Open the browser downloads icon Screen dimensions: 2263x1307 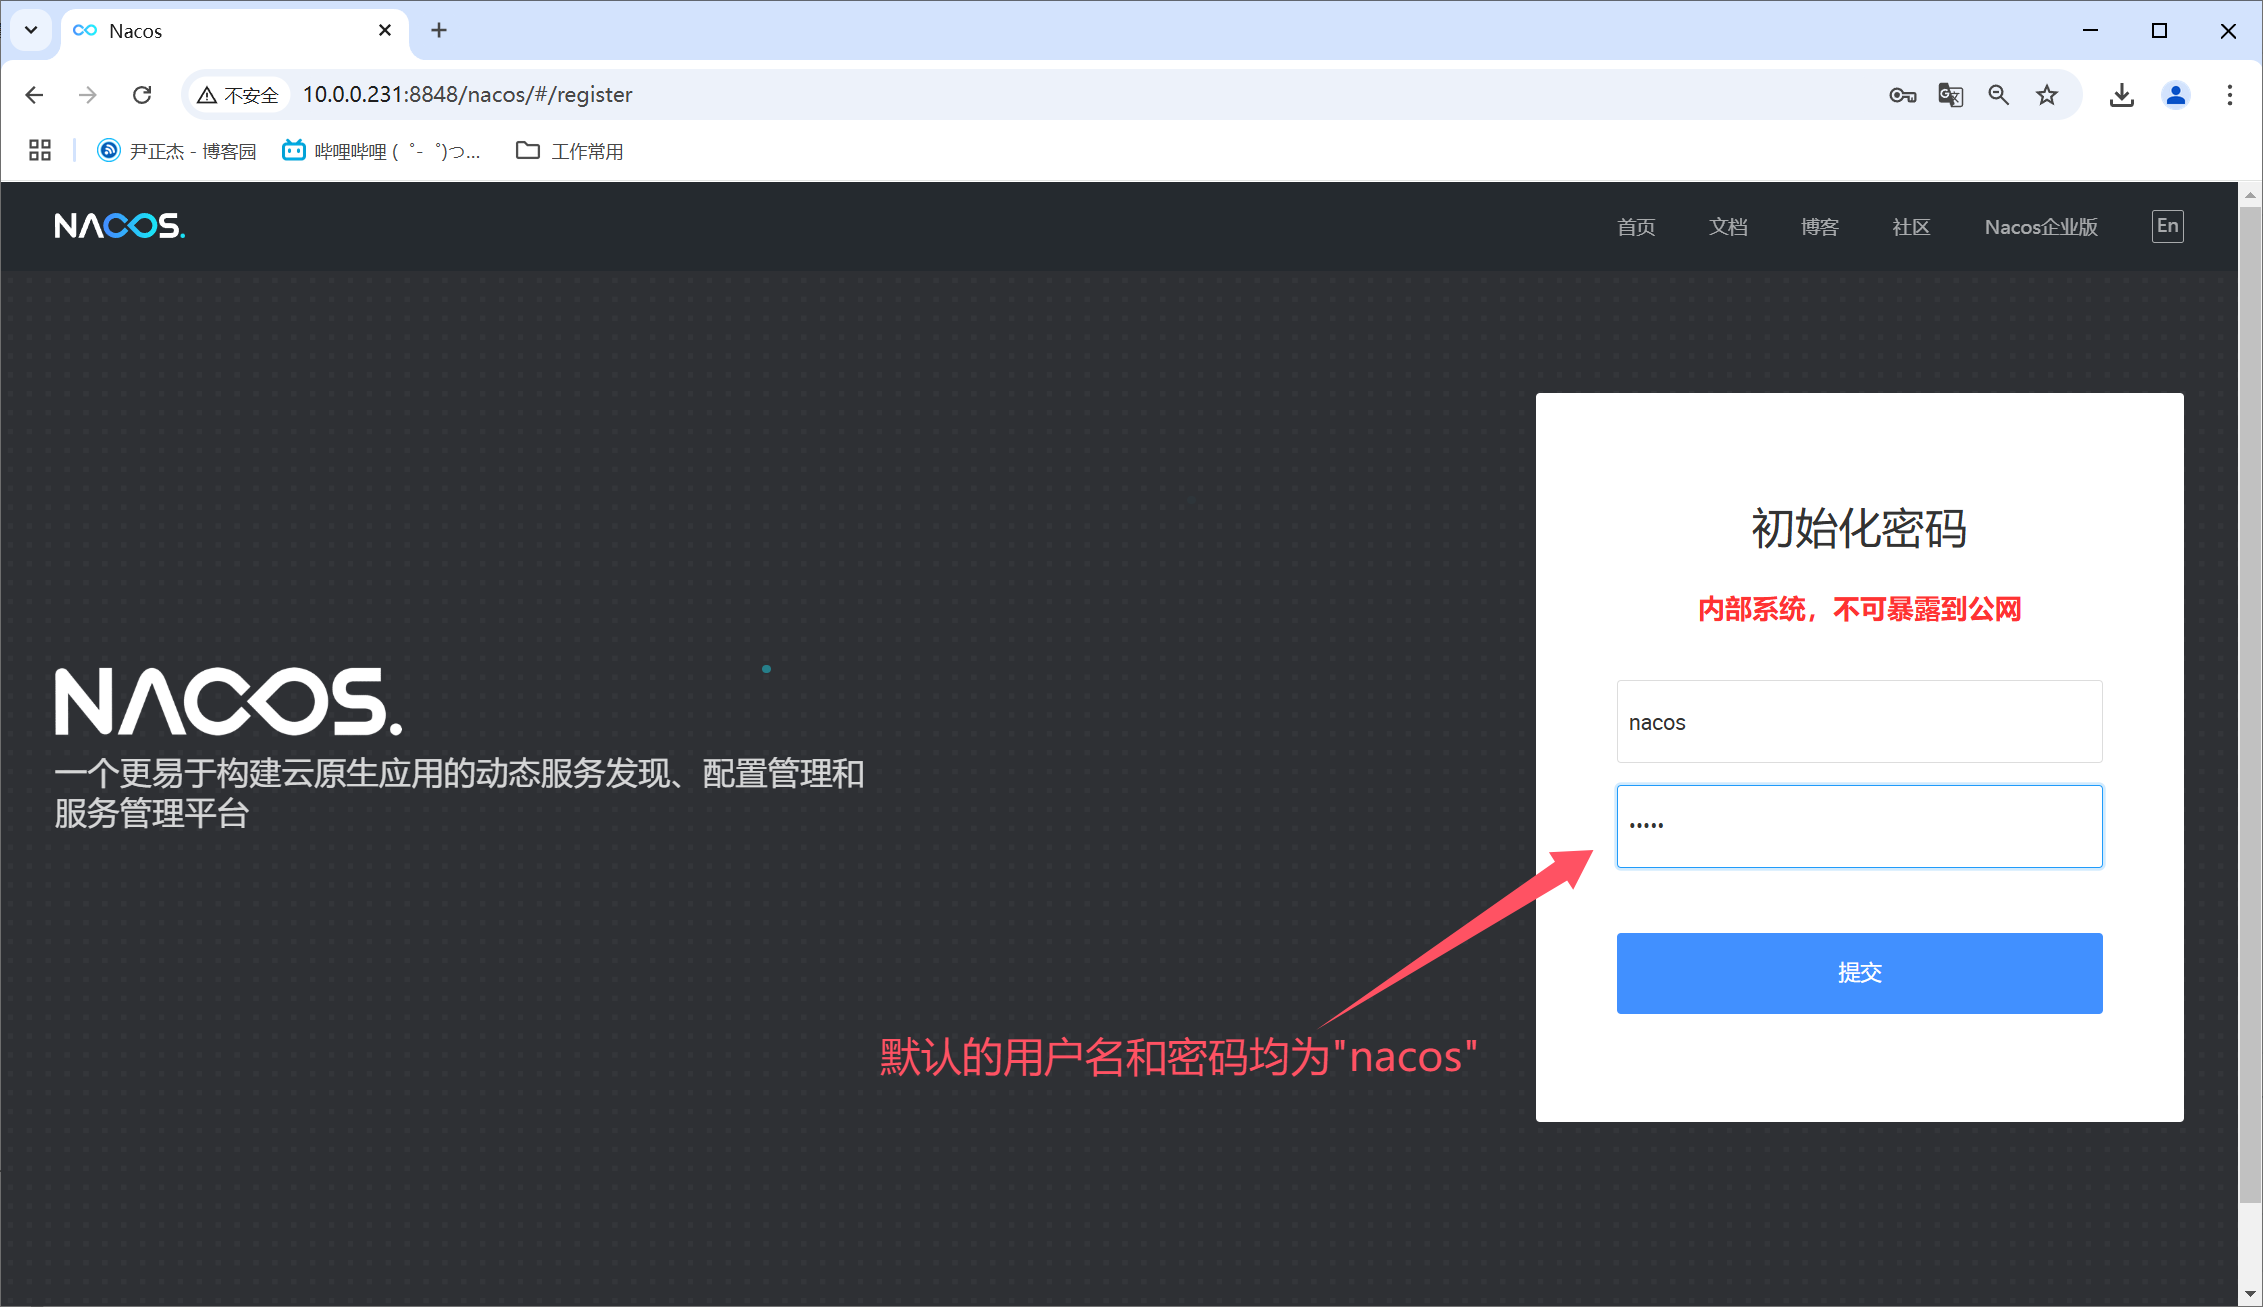point(2121,95)
